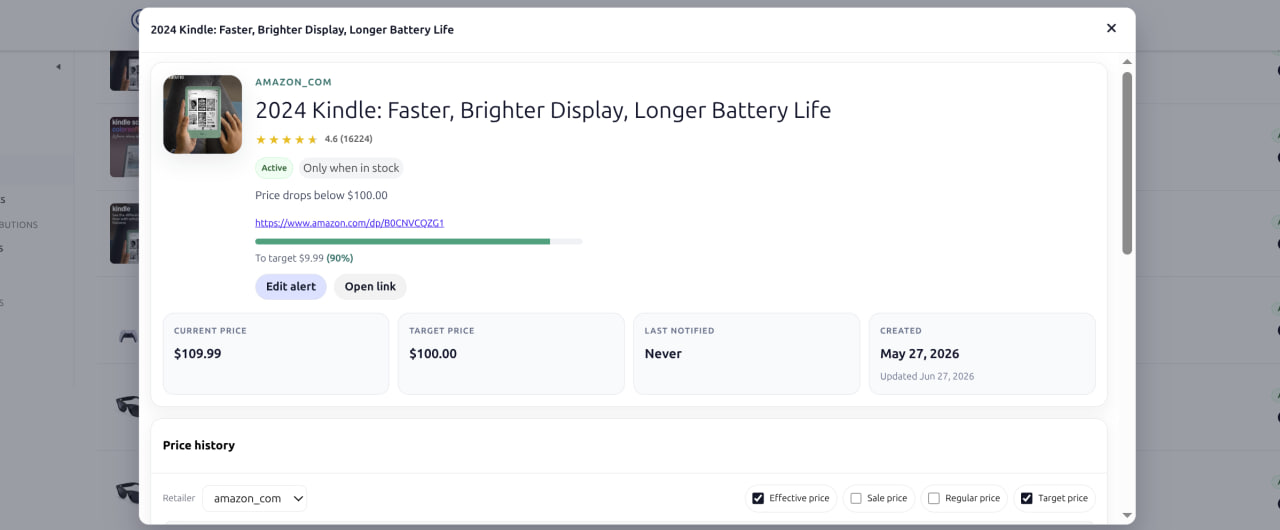Click the scrollbar up arrow
This screenshot has height=530, width=1280.
pyautogui.click(x=1127, y=62)
